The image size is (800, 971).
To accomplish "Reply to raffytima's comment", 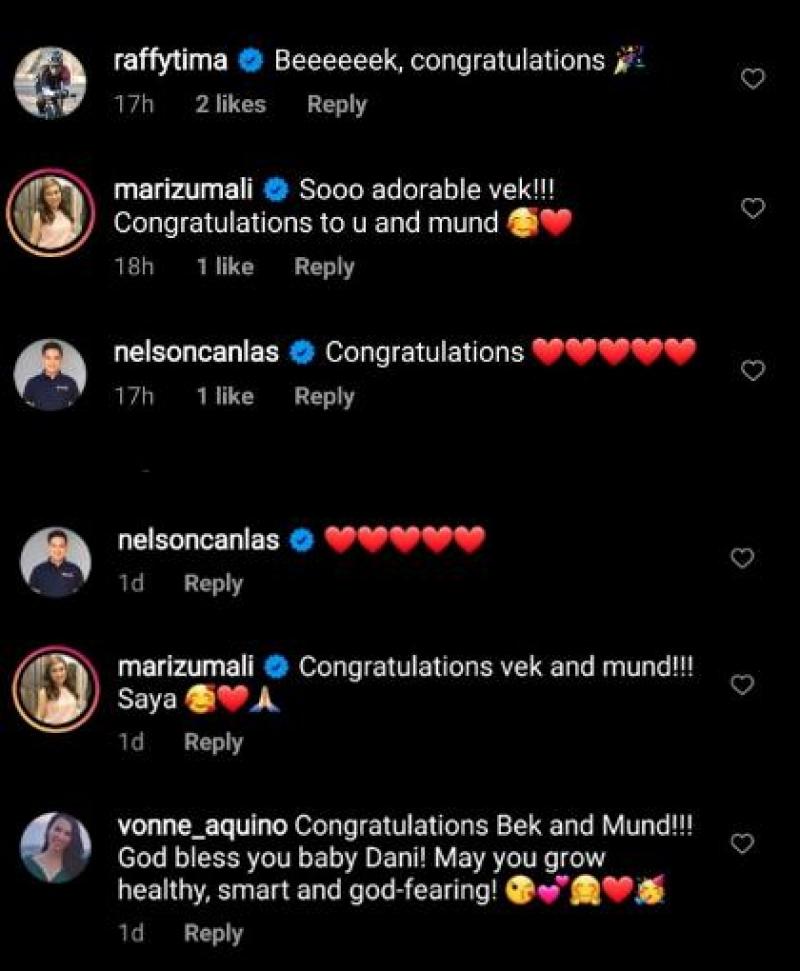I will 336,104.
